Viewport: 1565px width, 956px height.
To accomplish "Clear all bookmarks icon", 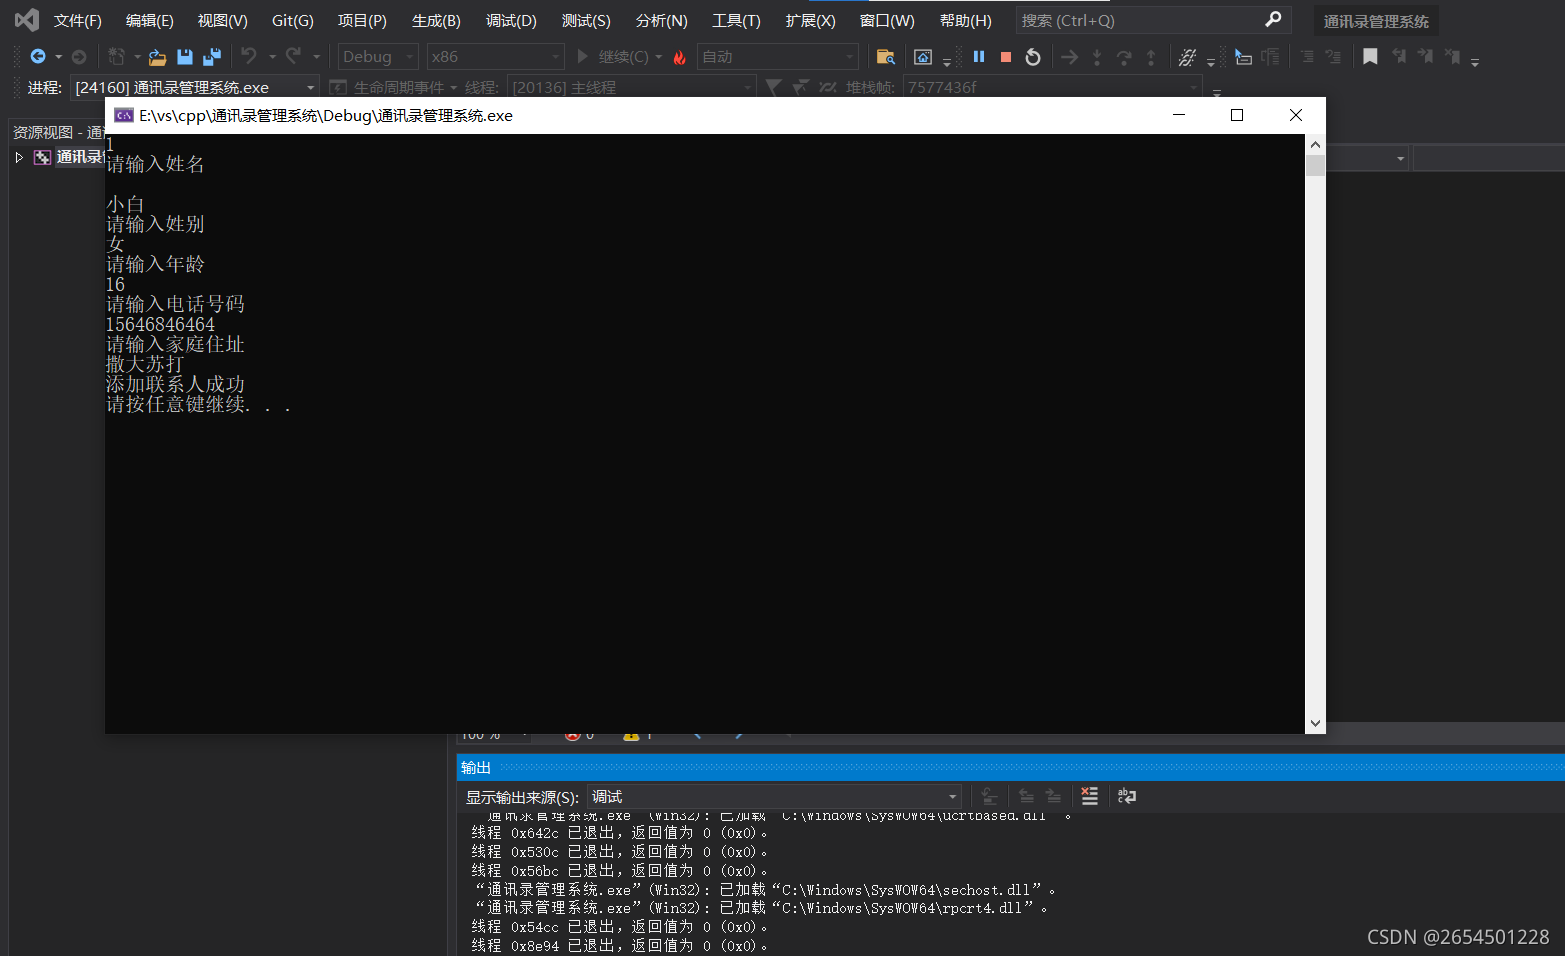I will click(x=1452, y=57).
